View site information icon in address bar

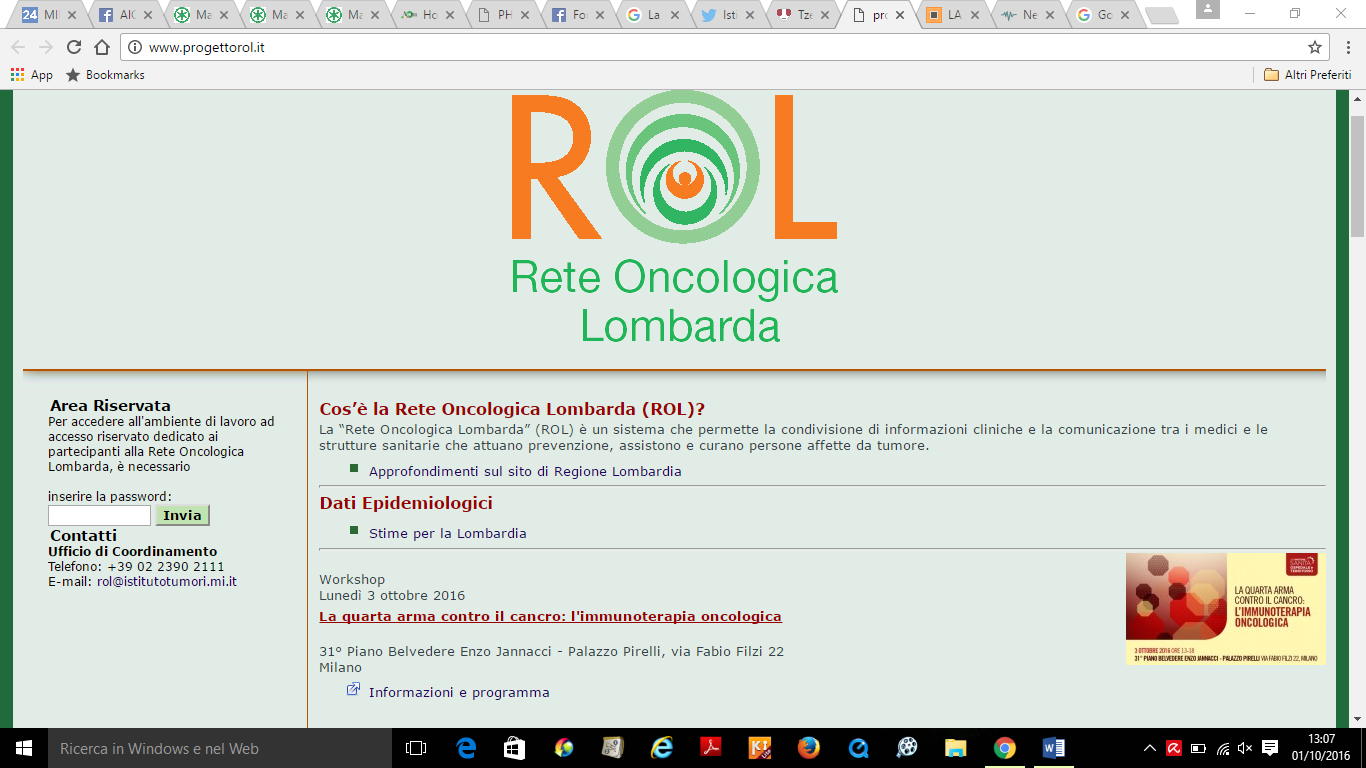click(x=135, y=47)
